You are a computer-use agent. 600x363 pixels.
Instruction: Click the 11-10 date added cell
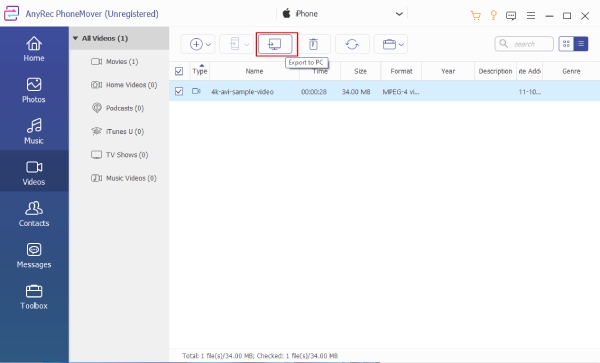point(530,92)
